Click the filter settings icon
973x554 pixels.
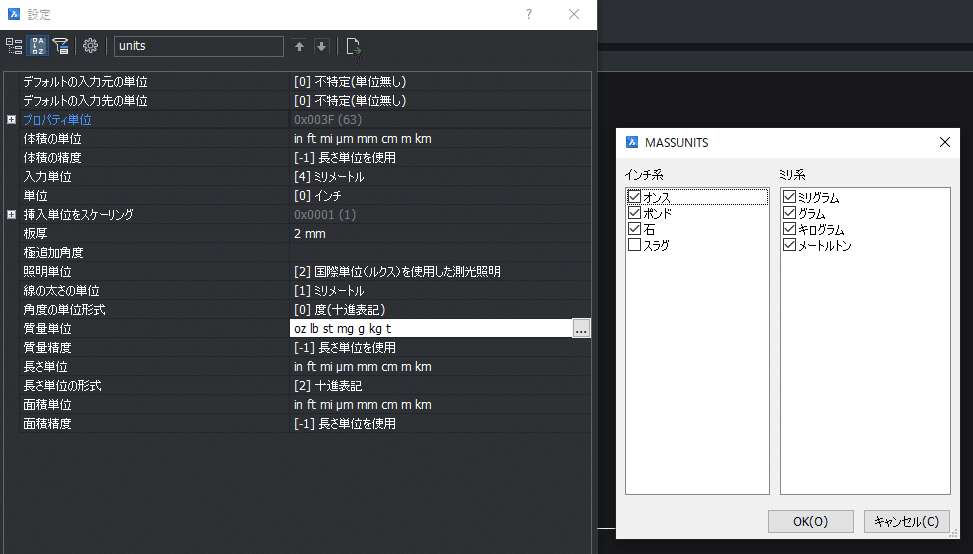(60, 46)
